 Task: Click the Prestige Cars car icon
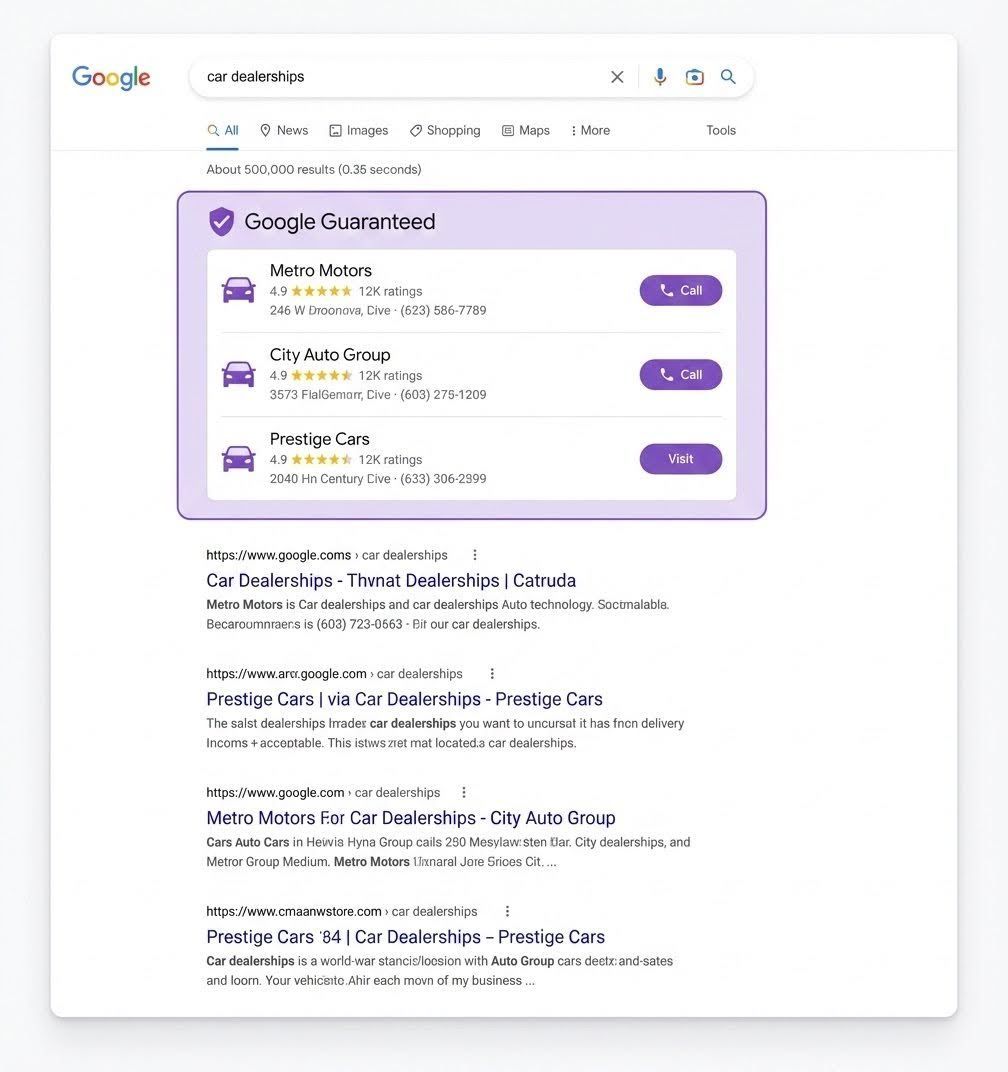coord(238,459)
